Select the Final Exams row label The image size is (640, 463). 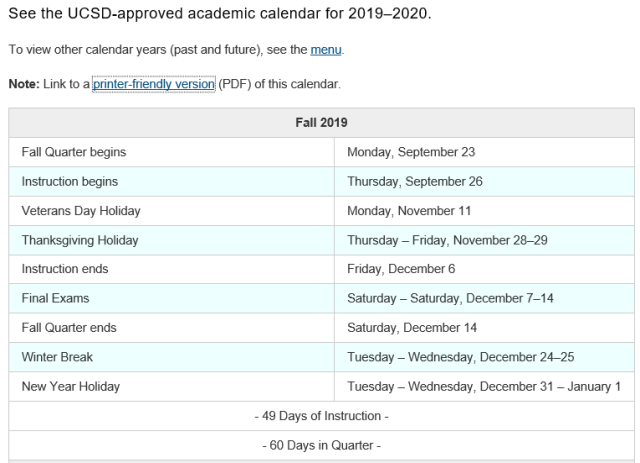pos(171,298)
